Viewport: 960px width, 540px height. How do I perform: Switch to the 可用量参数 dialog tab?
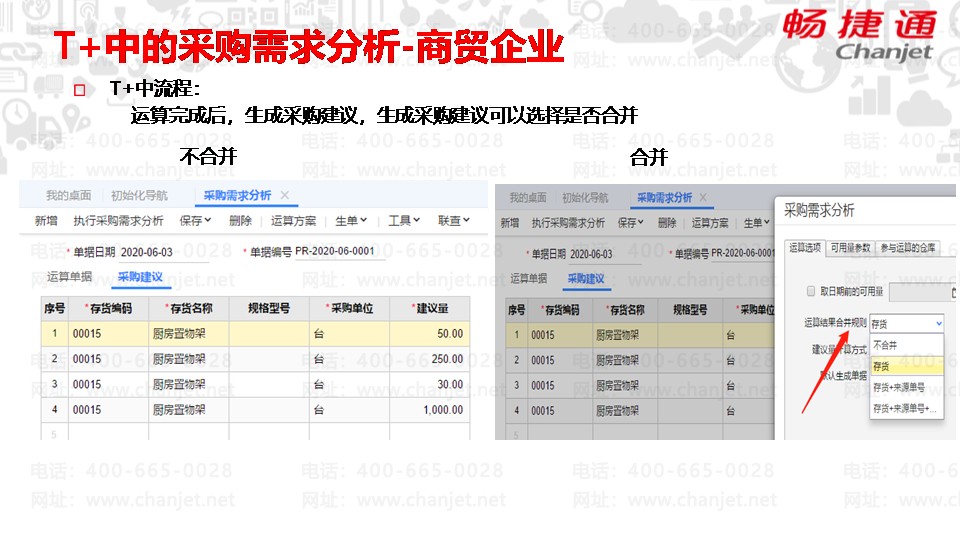coord(850,248)
